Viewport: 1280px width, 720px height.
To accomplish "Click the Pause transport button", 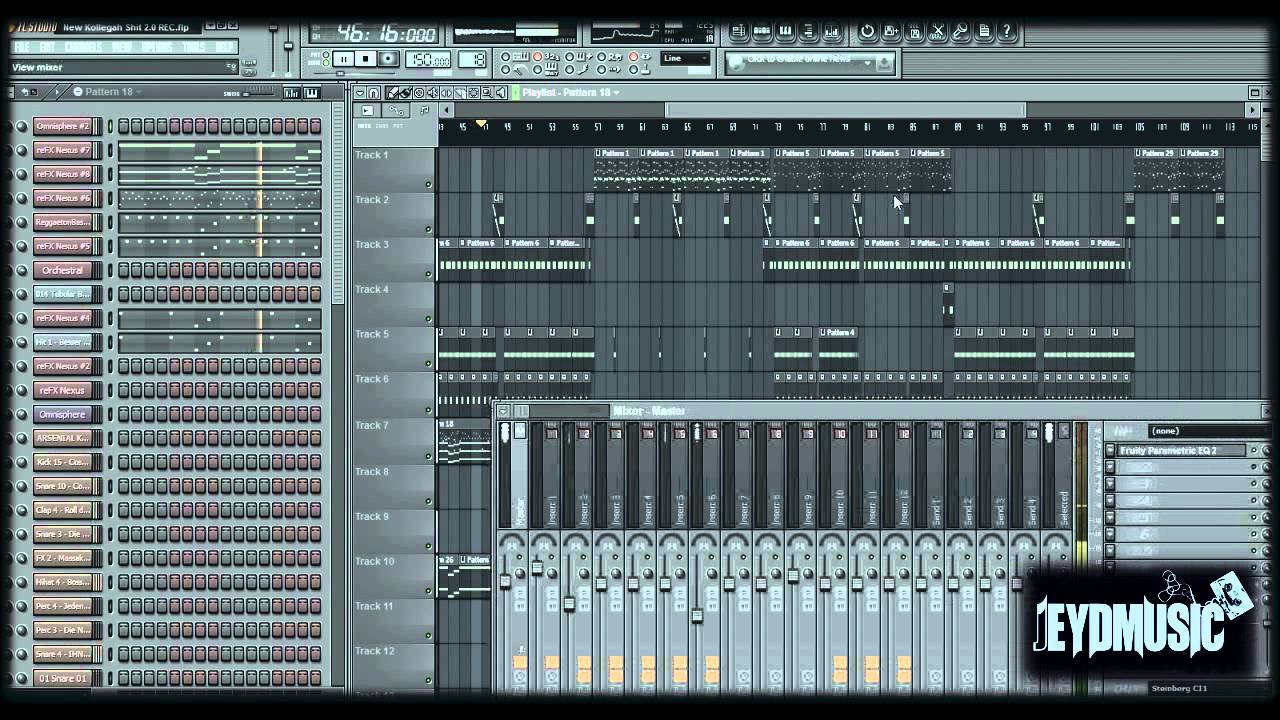I will [344, 59].
